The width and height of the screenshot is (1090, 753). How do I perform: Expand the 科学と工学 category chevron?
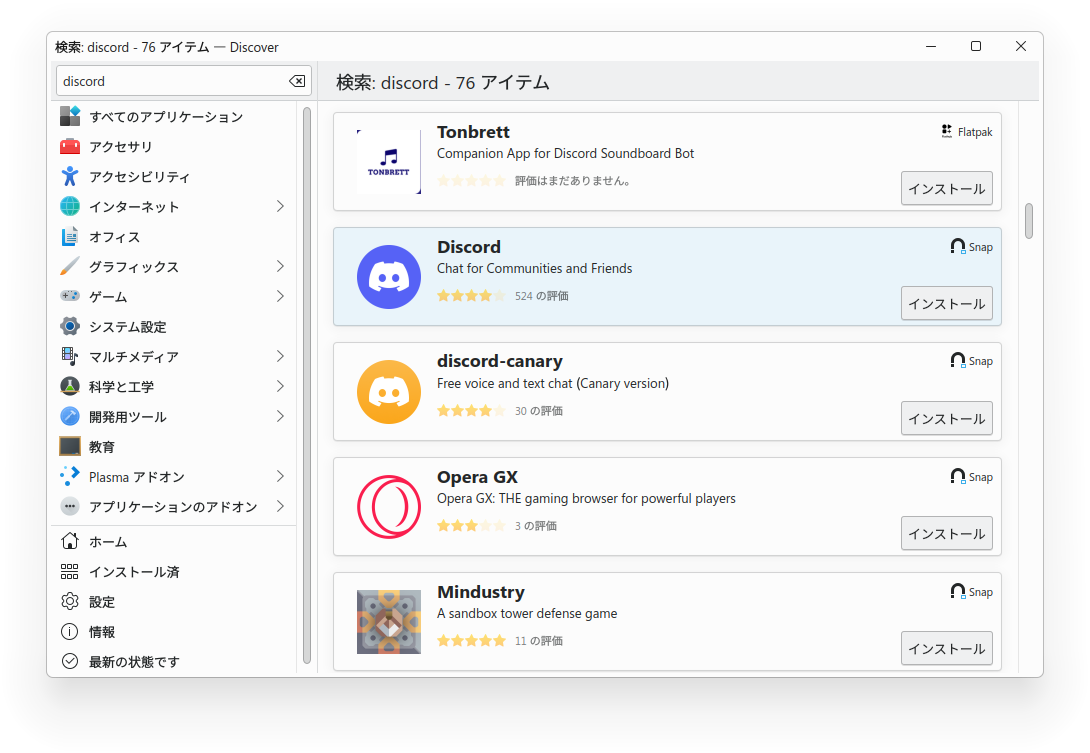pos(280,386)
